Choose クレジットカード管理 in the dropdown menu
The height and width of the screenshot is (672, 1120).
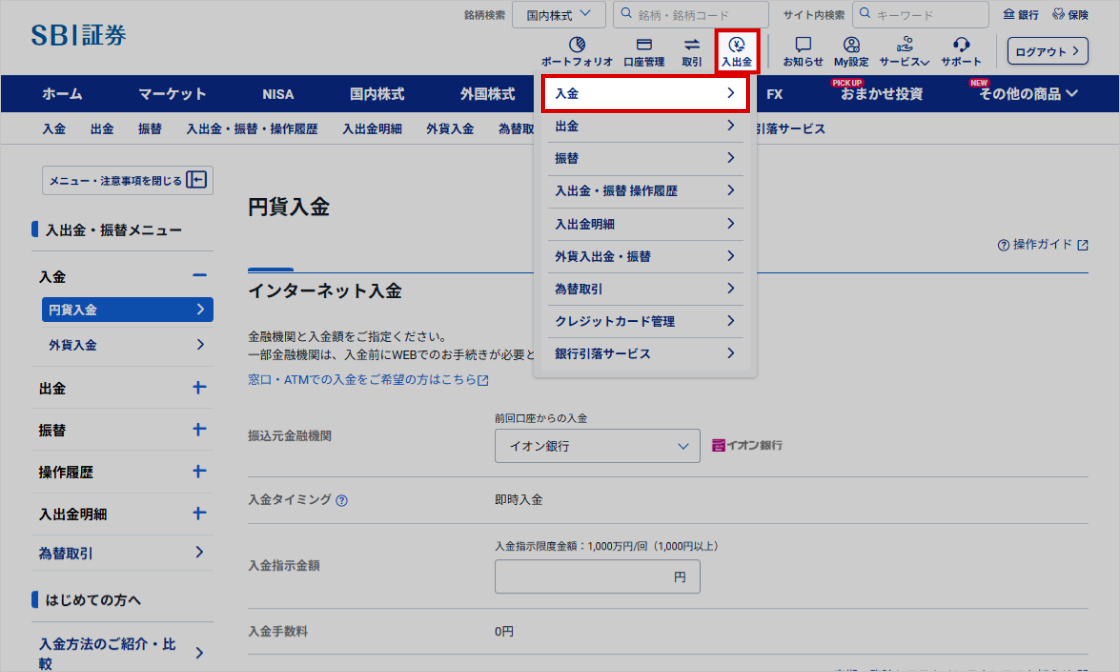pyautogui.click(x=645, y=321)
